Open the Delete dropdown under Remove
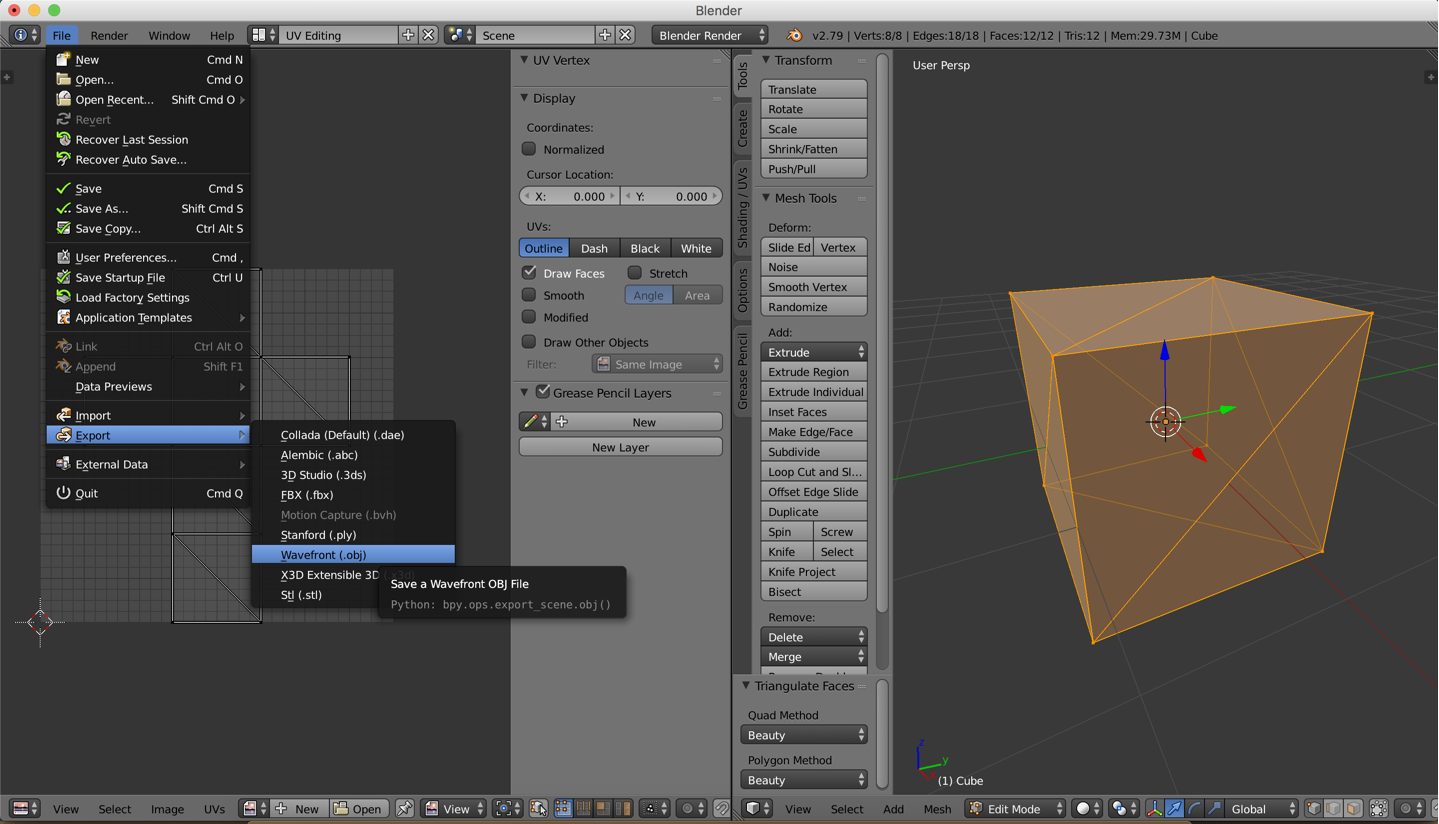This screenshot has width=1439, height=824. pyautogui.click(x=814, y=637)
